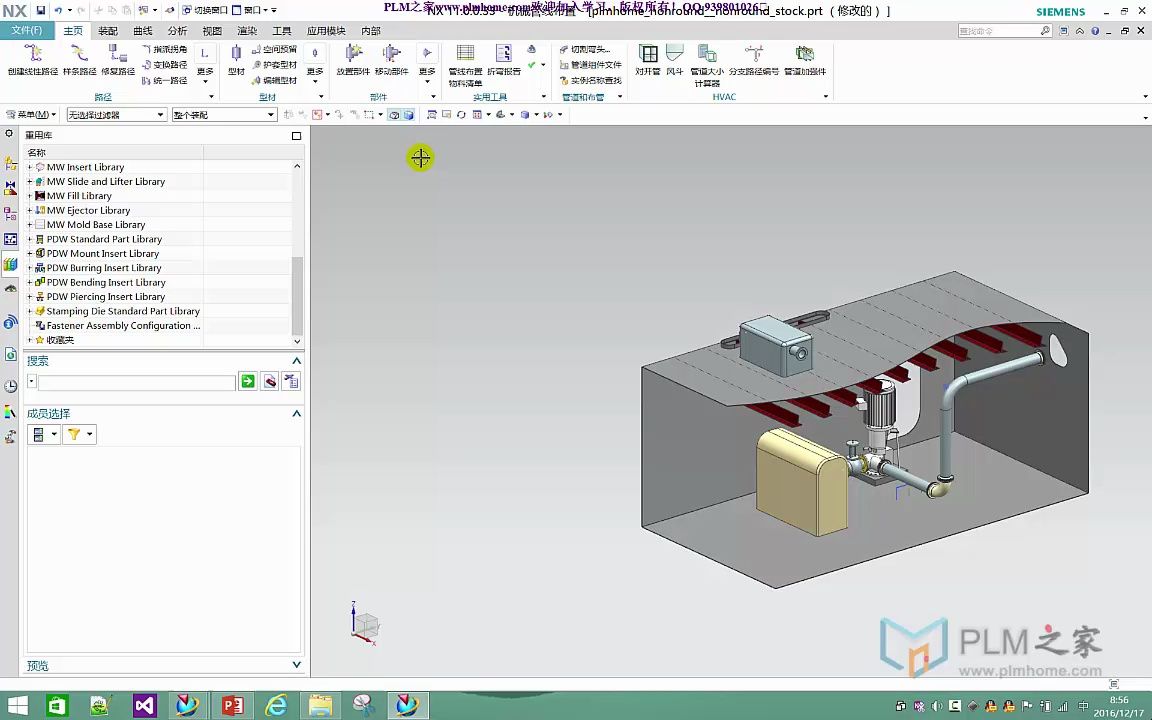Open the 整个装配 scope dropdown
1152x720 pixels.
coord(224,115)
